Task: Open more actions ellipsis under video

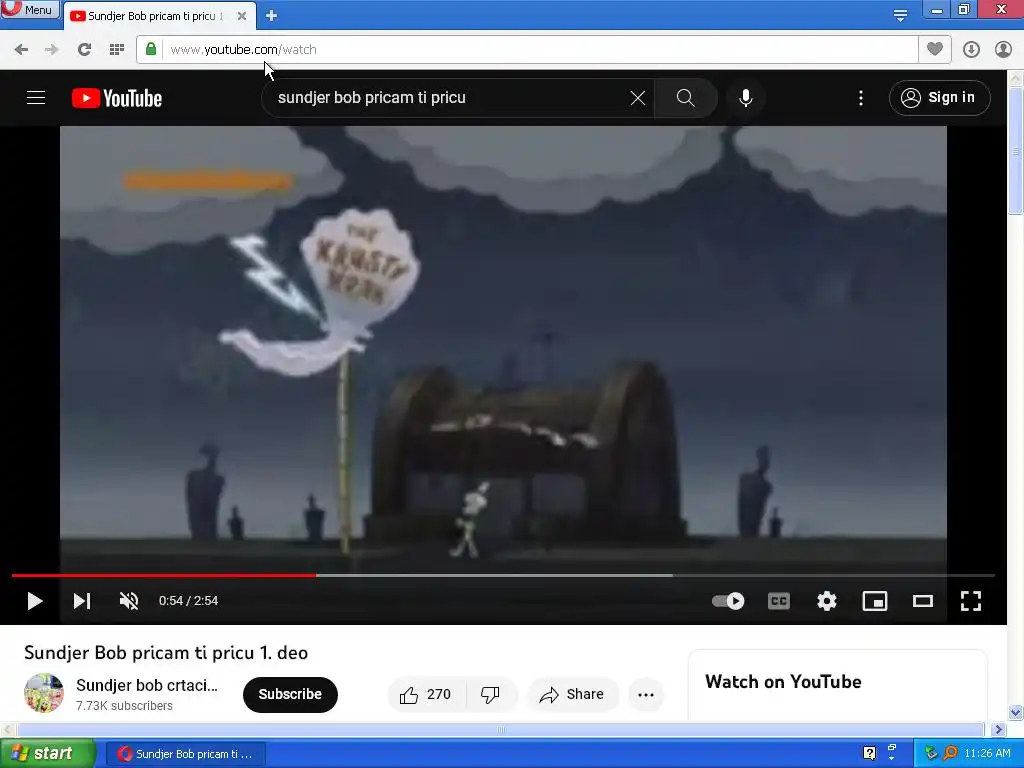Action: click(x=646, y=694)
